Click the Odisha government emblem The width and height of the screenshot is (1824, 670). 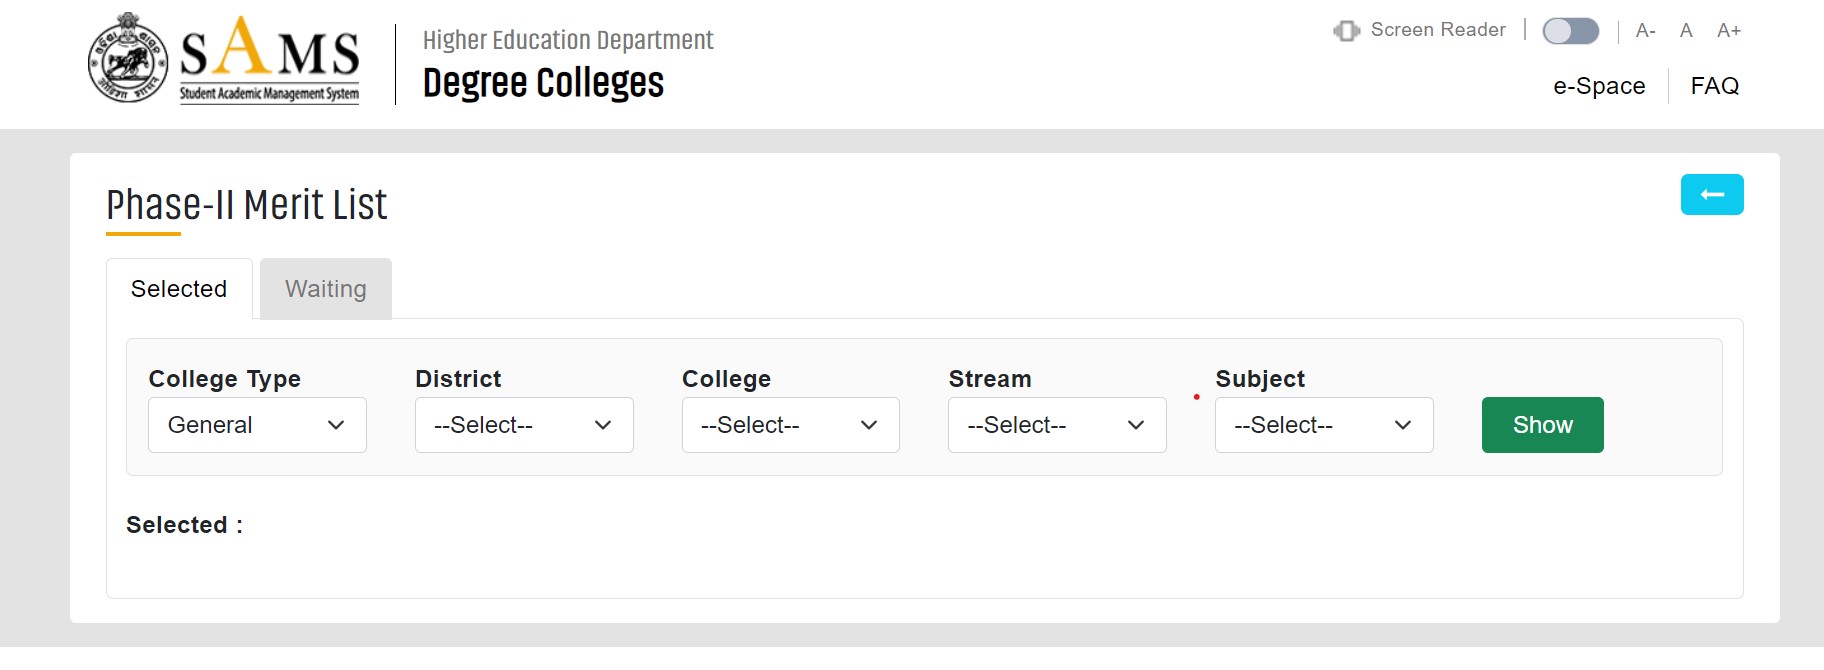tap(128, 58)
